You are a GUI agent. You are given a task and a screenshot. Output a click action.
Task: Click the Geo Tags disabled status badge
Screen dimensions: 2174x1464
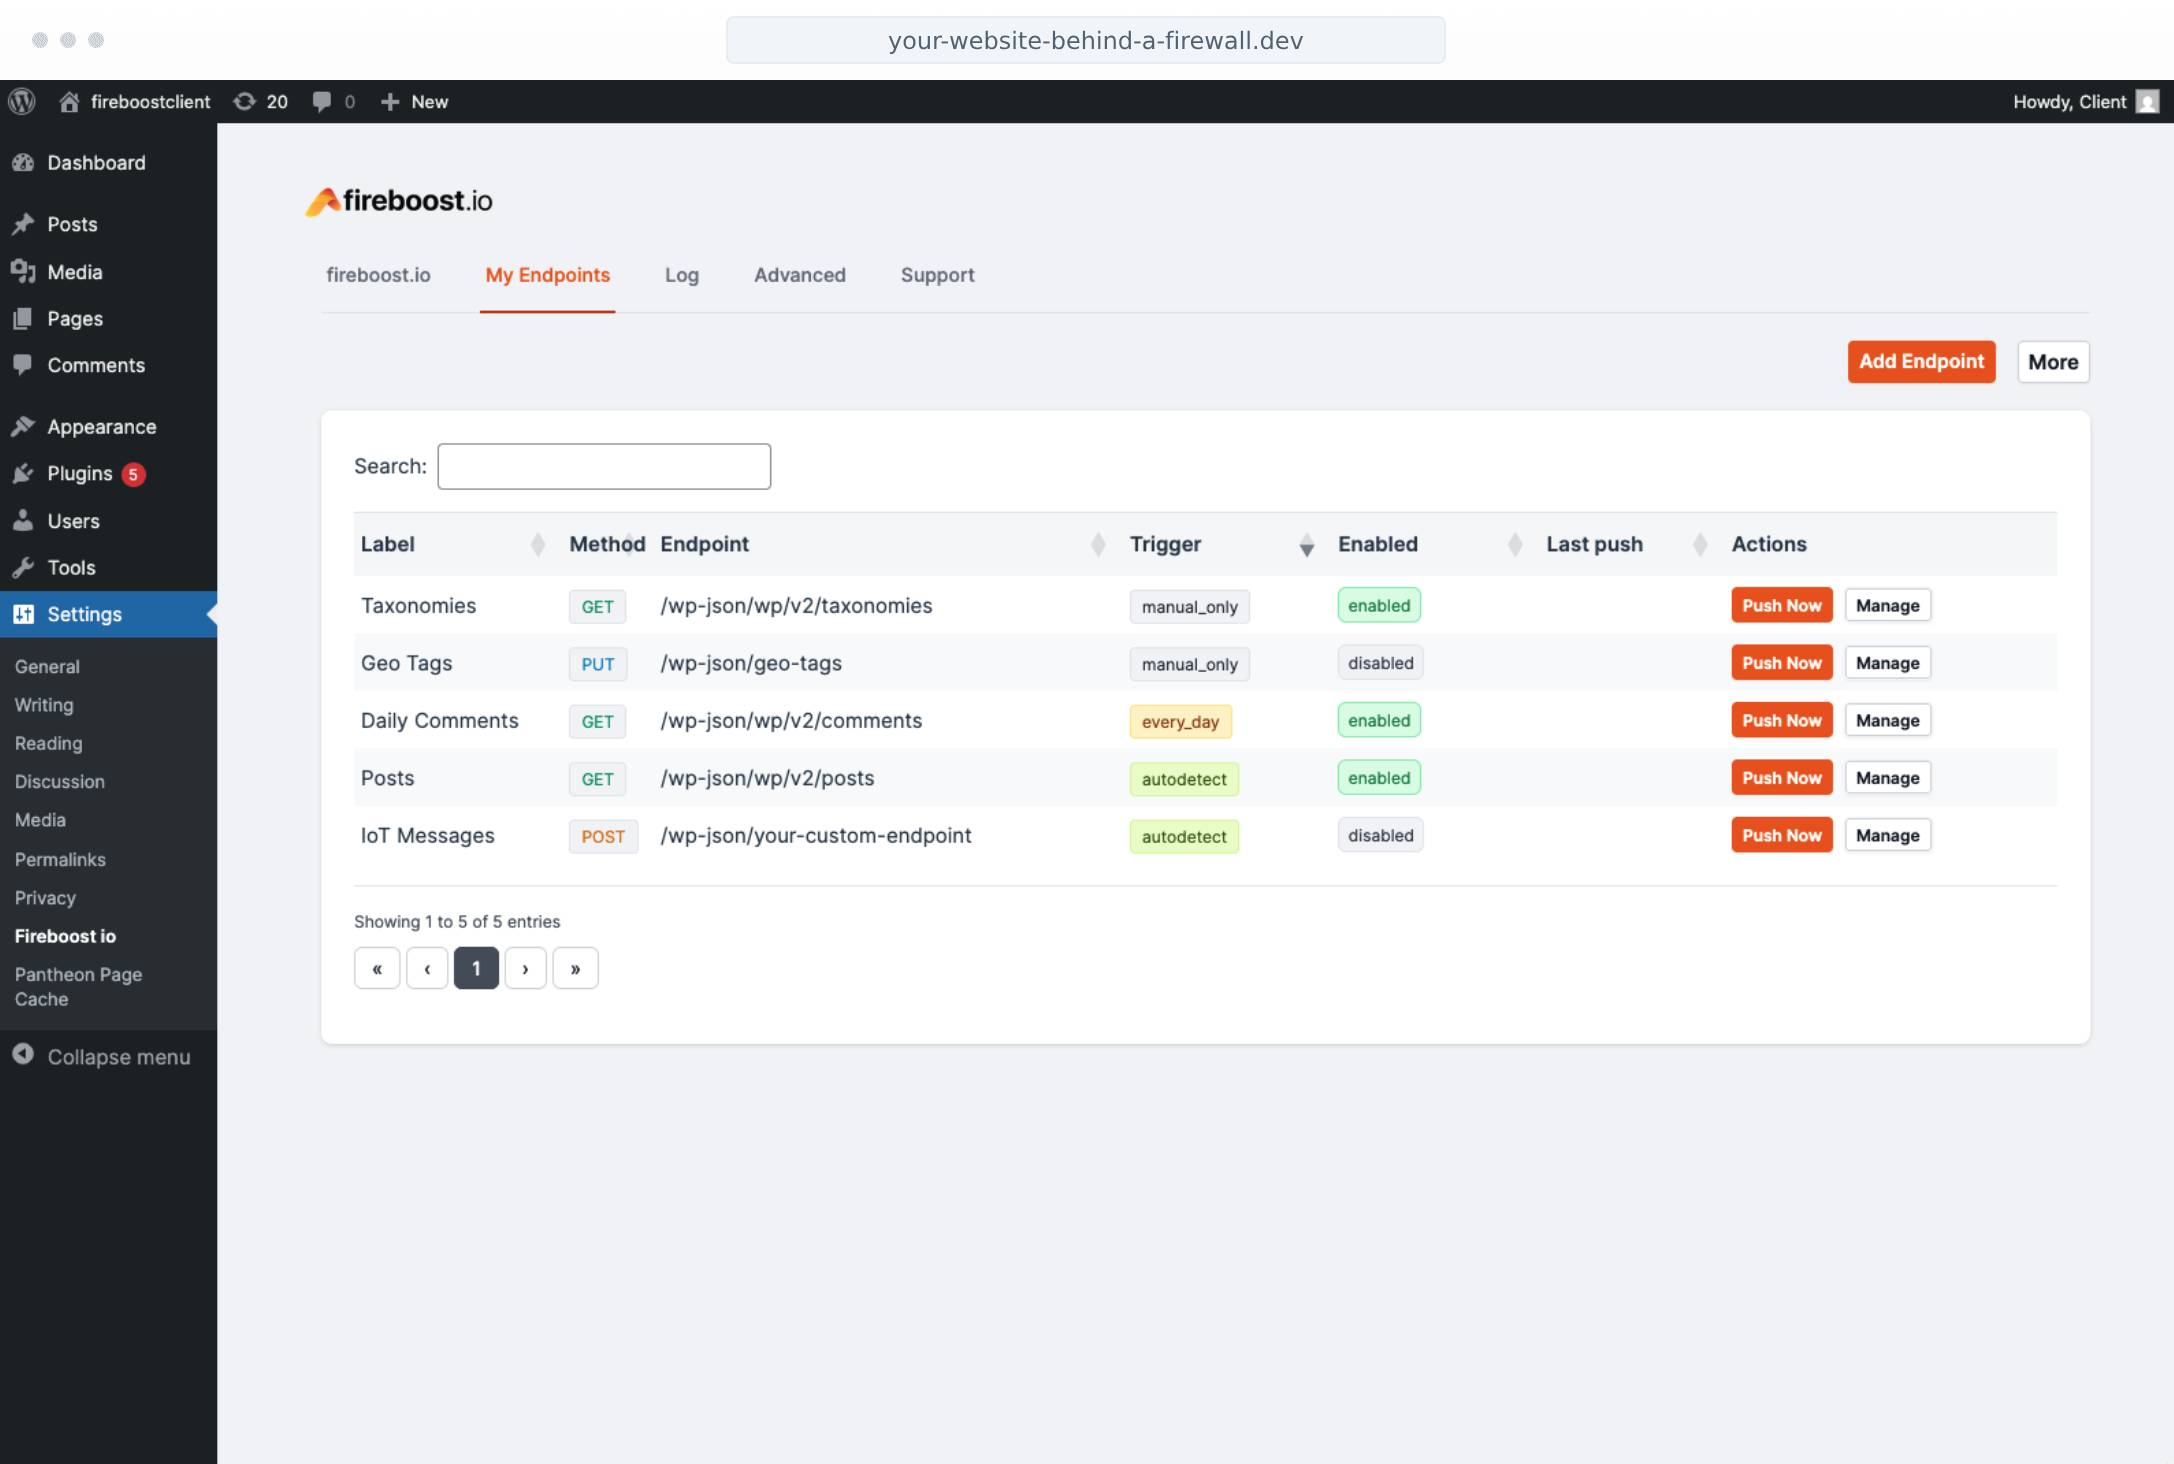point(1380,663)
